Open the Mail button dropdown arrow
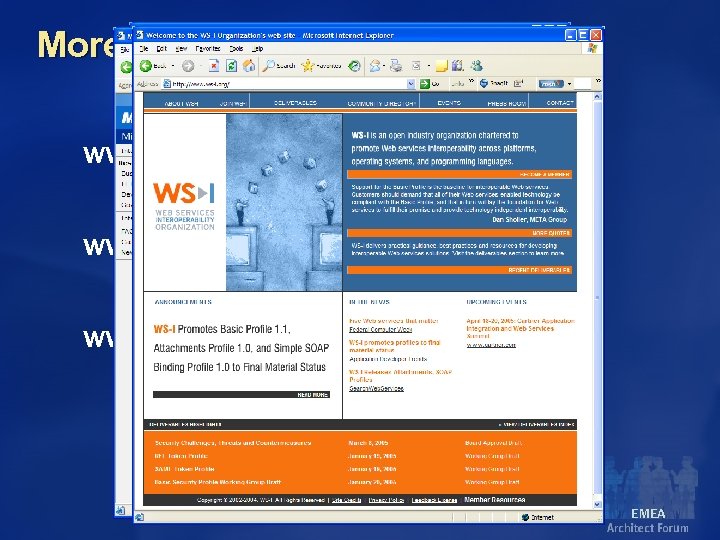The image size is (720, 540). (384, 66)
